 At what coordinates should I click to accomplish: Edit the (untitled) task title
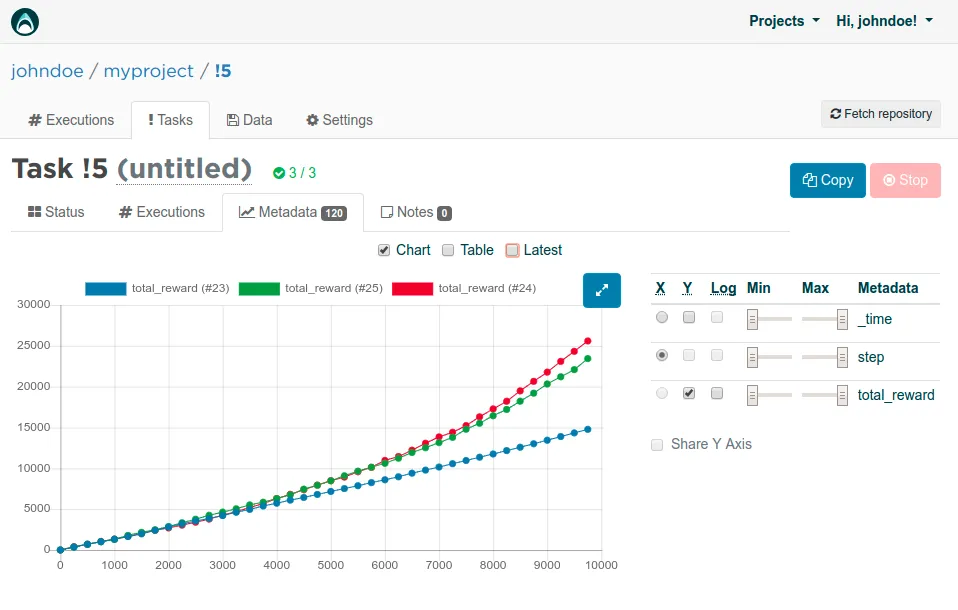tap(184, 169)
